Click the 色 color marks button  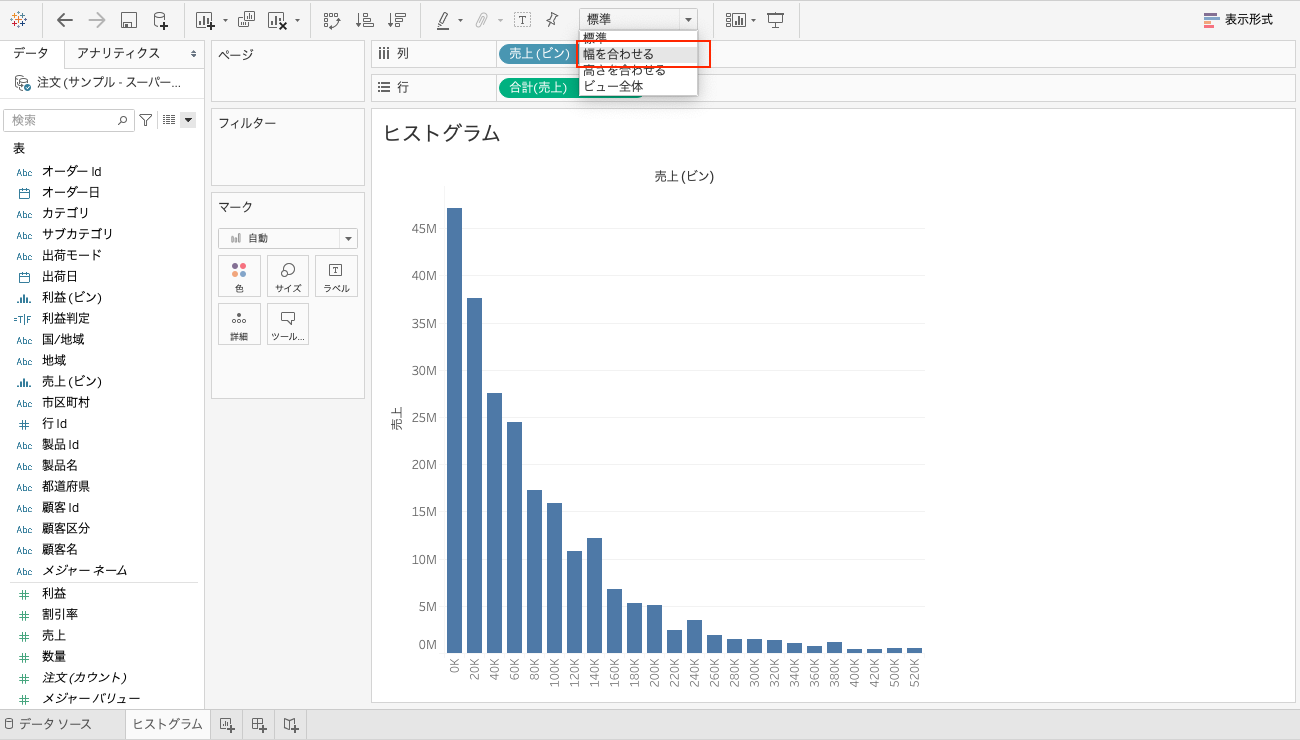pyautogui.click(x=239, y=276)
